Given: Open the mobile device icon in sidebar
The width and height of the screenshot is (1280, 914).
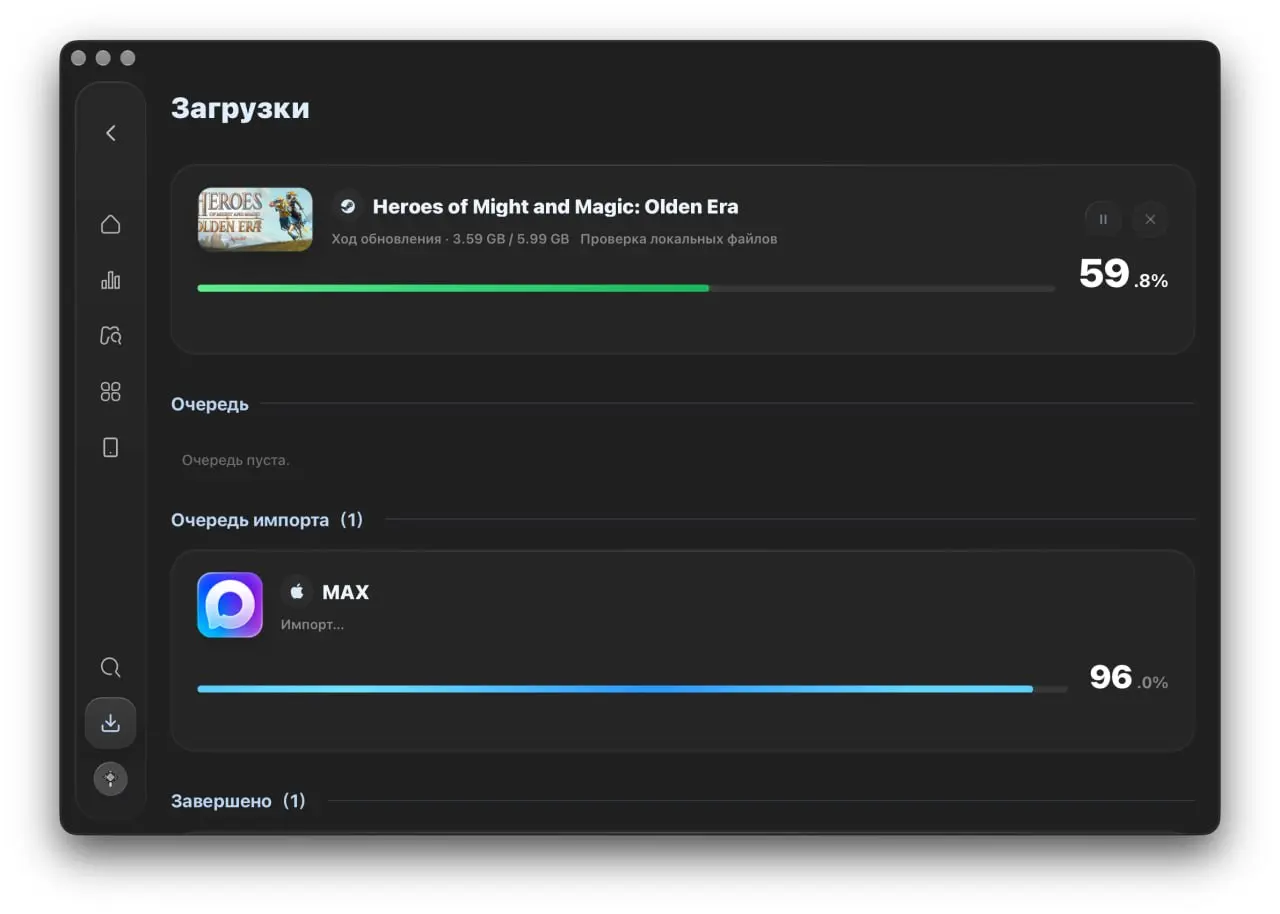Looking at the screenshot, I should point(111,447).
